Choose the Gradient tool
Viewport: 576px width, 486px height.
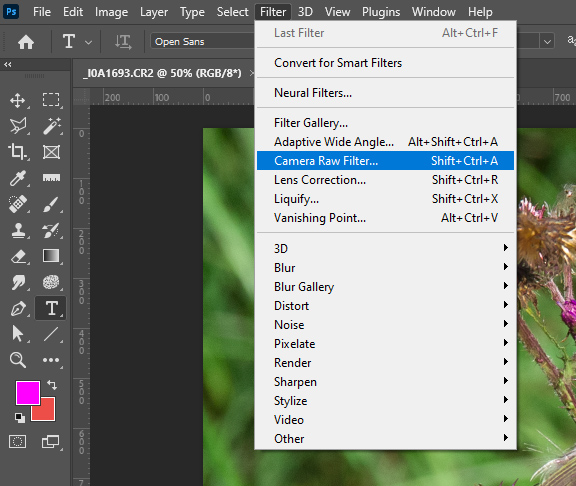click(x=51, y=256)
